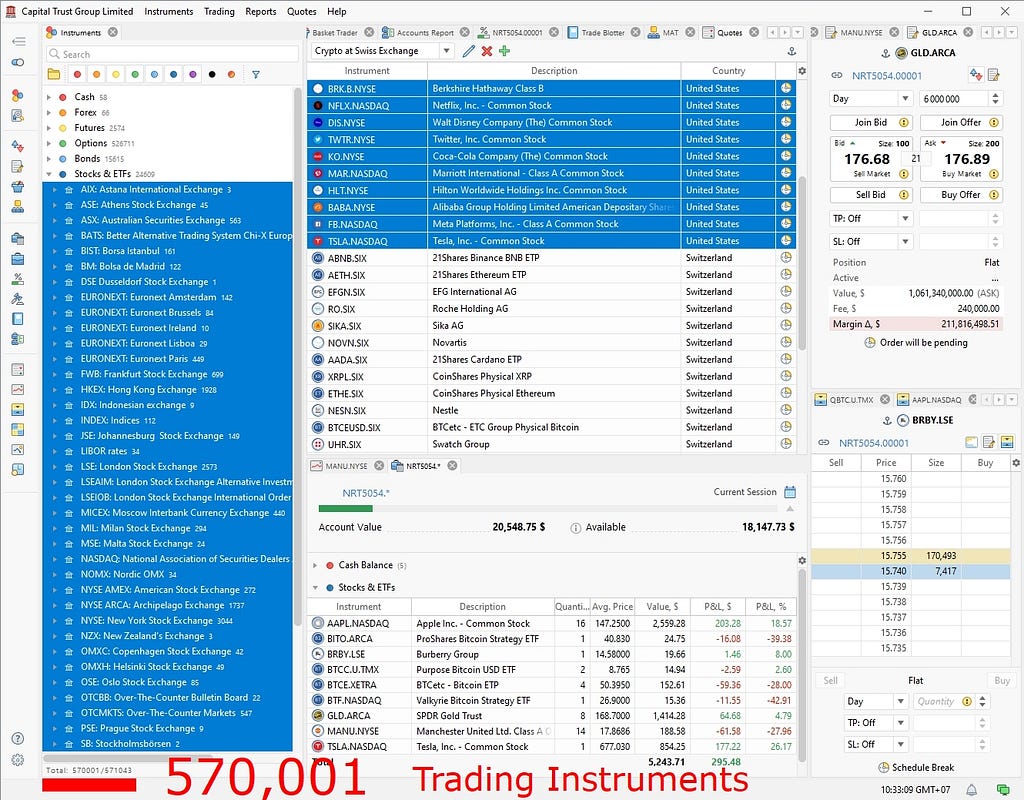
Task: Click the filter funnel icon in Instruments toolbar
Action: coord(256,74)
